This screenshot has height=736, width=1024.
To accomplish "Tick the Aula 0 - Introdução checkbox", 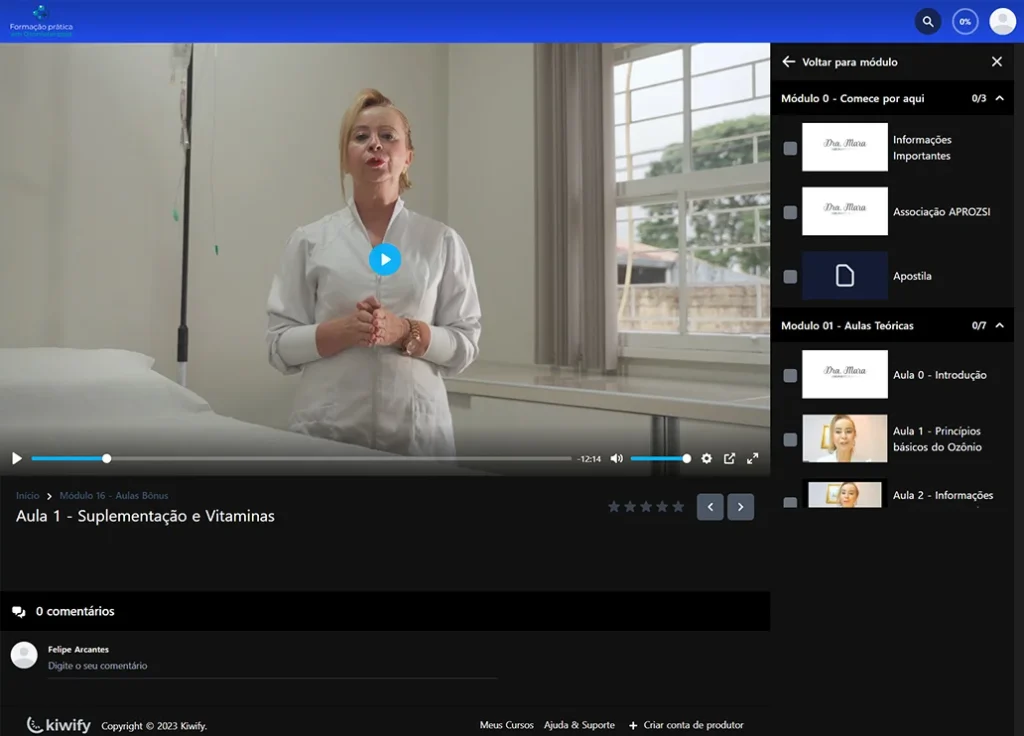I will point(790,375).
